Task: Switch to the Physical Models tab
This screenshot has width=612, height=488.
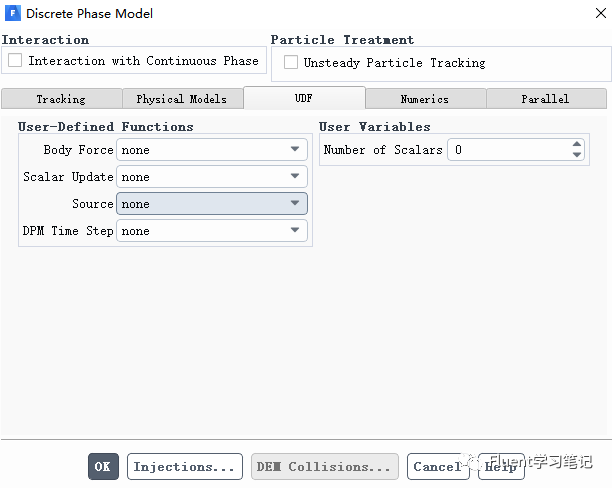Action: pos(183,98)
